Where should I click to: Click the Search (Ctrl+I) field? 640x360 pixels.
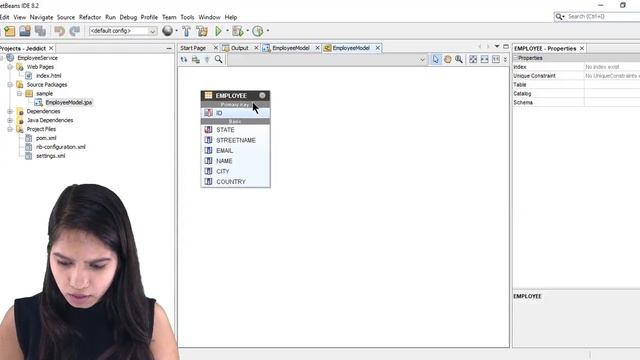pyautogui.click(x=597, y=16)
